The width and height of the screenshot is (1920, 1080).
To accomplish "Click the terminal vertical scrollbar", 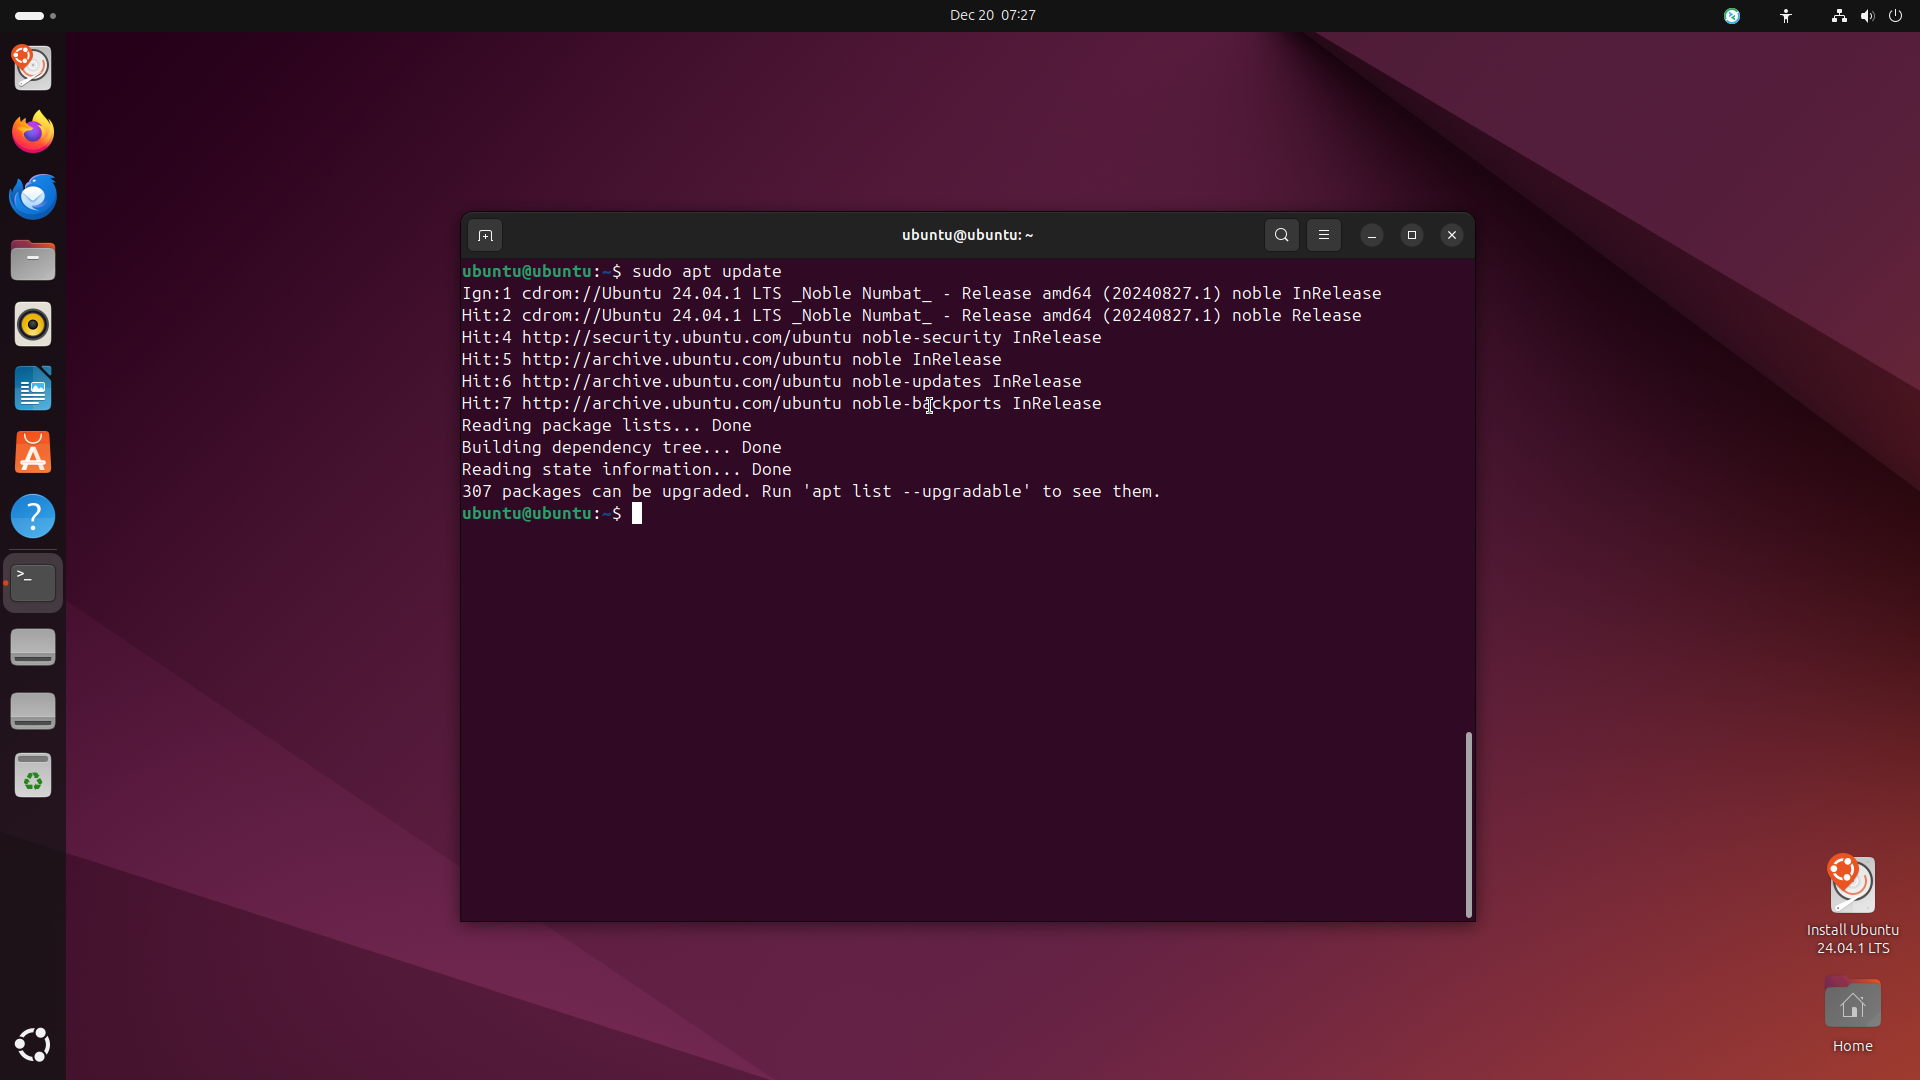I will tap(1468, 824).
